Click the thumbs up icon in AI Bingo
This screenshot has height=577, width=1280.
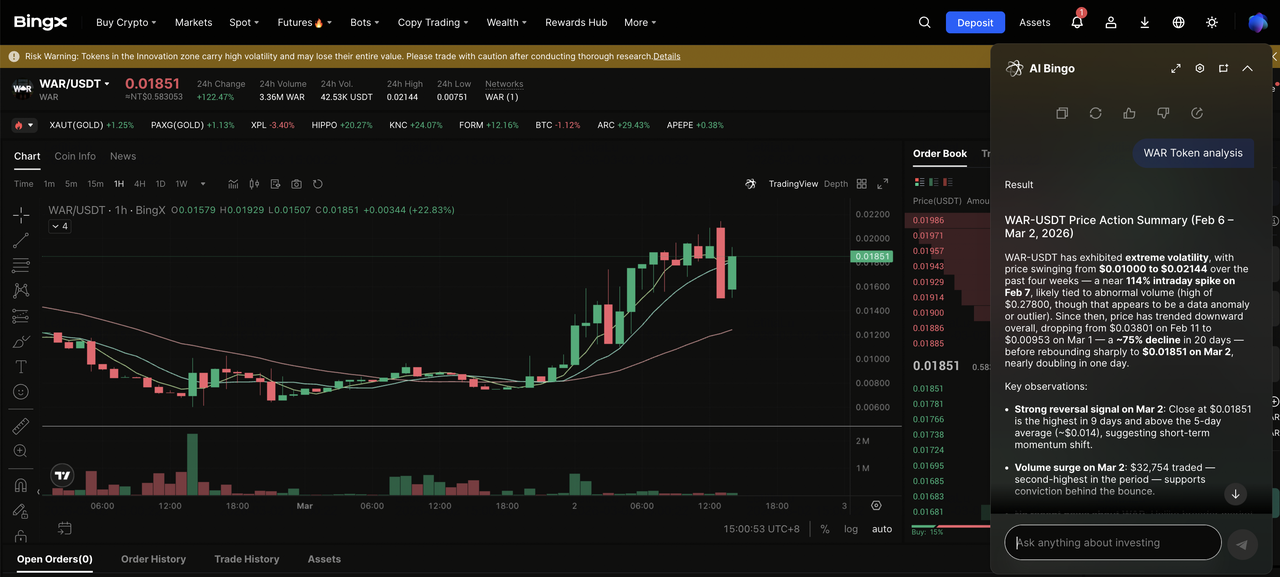click(x=1129, y=113)
